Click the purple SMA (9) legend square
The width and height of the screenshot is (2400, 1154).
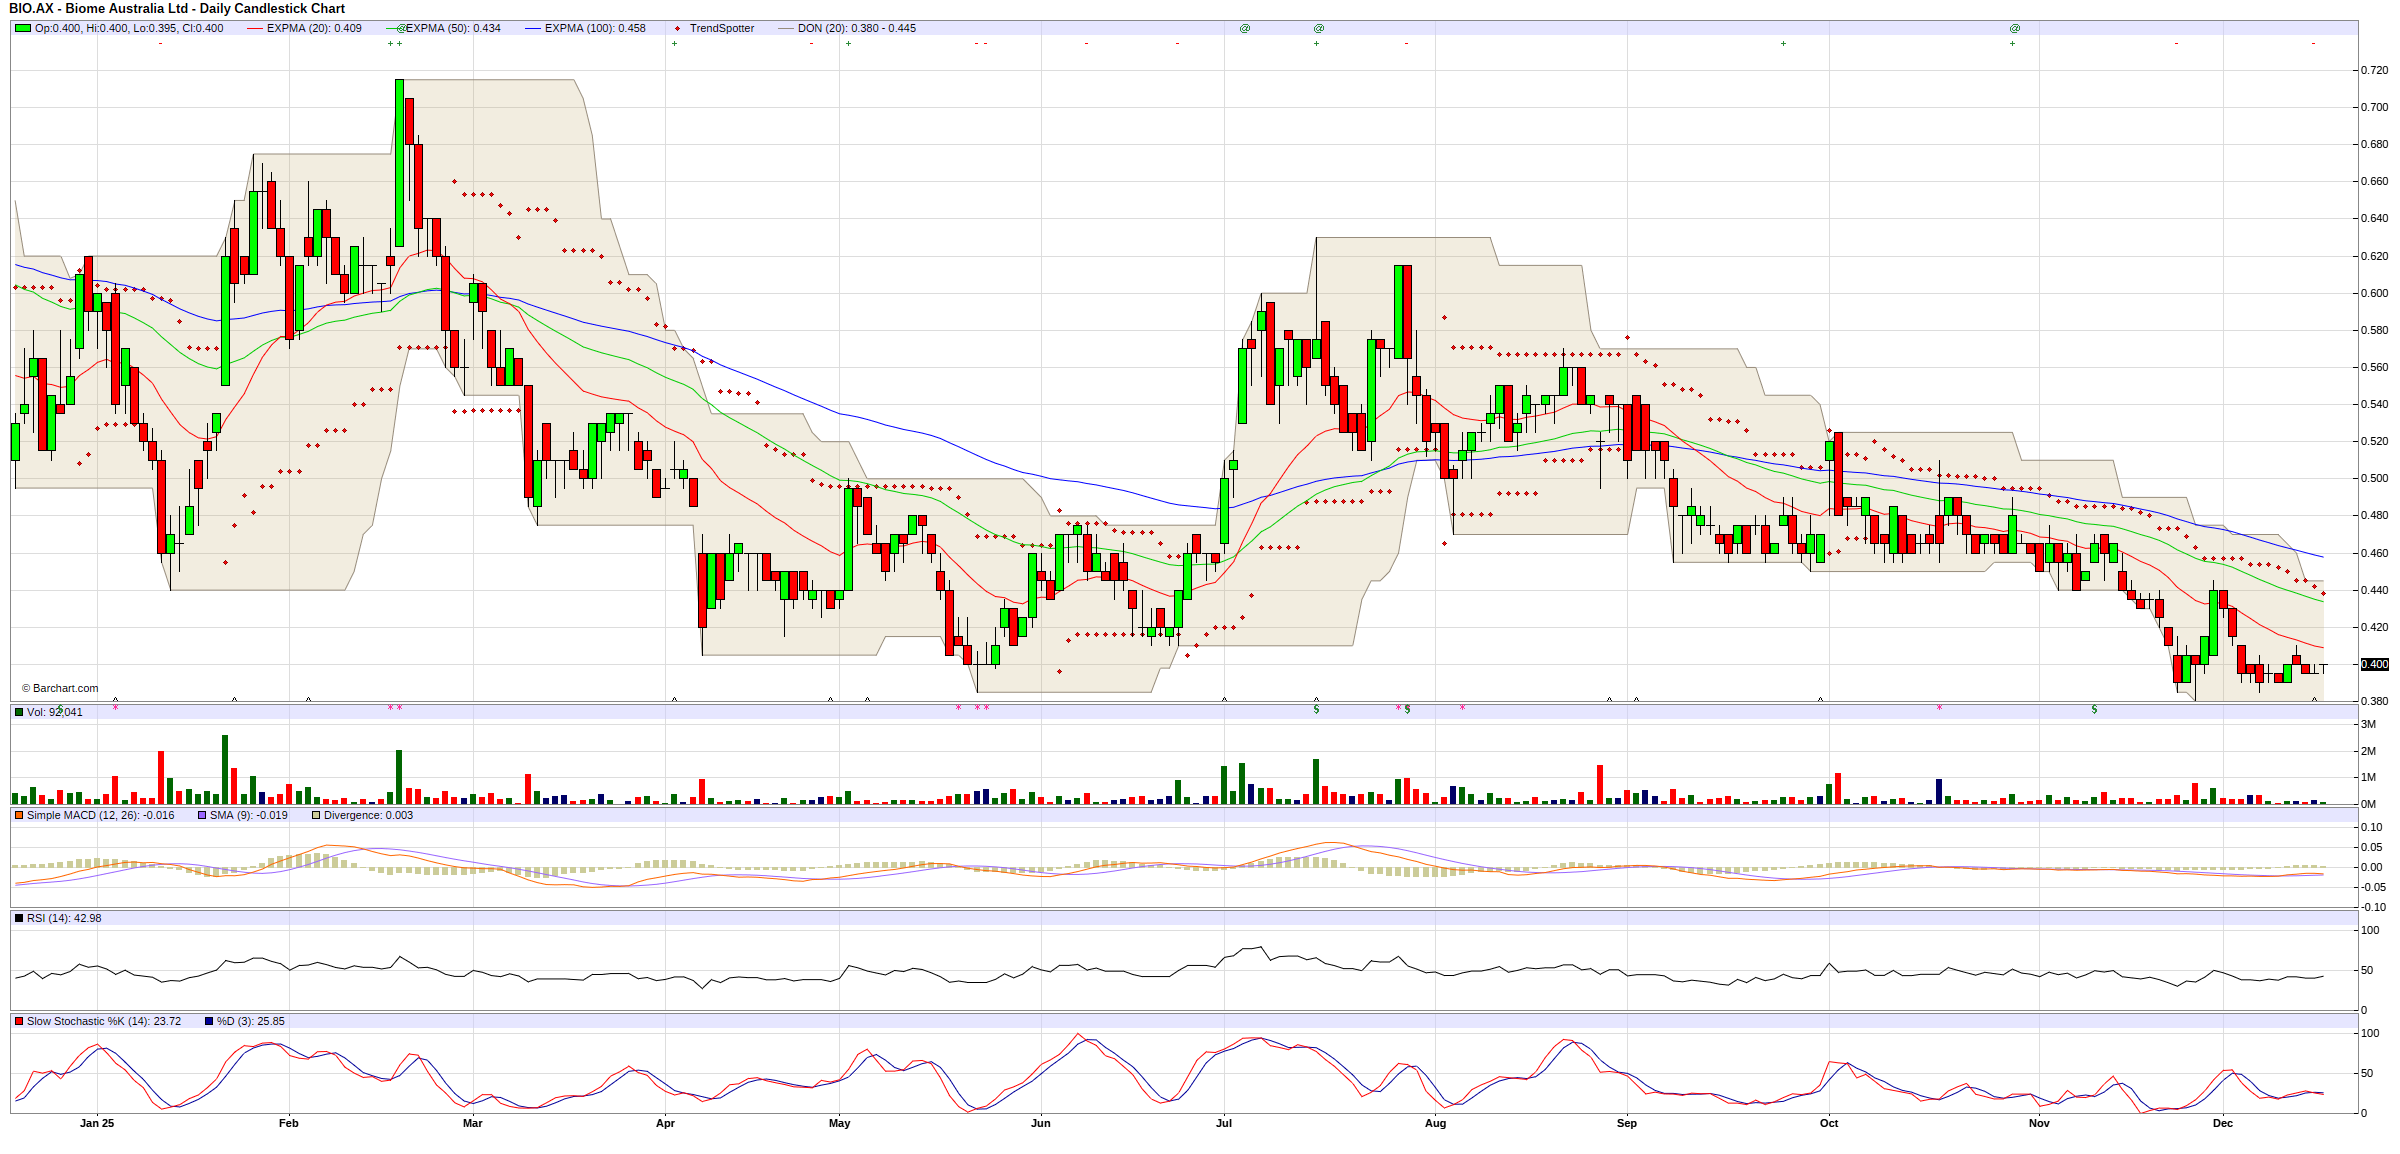[202, 815]
